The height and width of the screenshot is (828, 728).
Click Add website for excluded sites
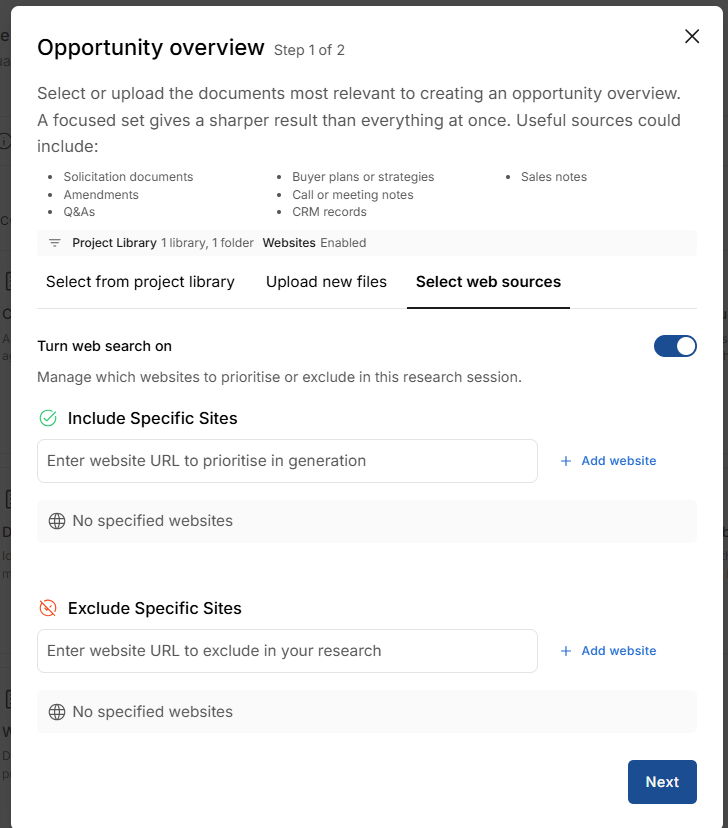point(608,651)
